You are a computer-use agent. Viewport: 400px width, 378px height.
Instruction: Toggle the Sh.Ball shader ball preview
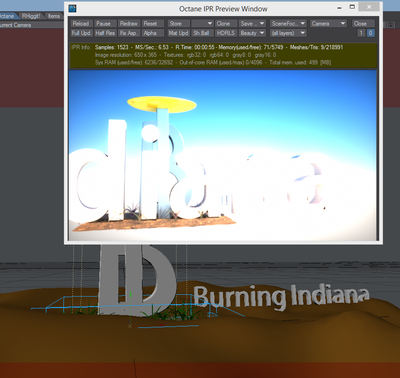(x=202, y=33)
